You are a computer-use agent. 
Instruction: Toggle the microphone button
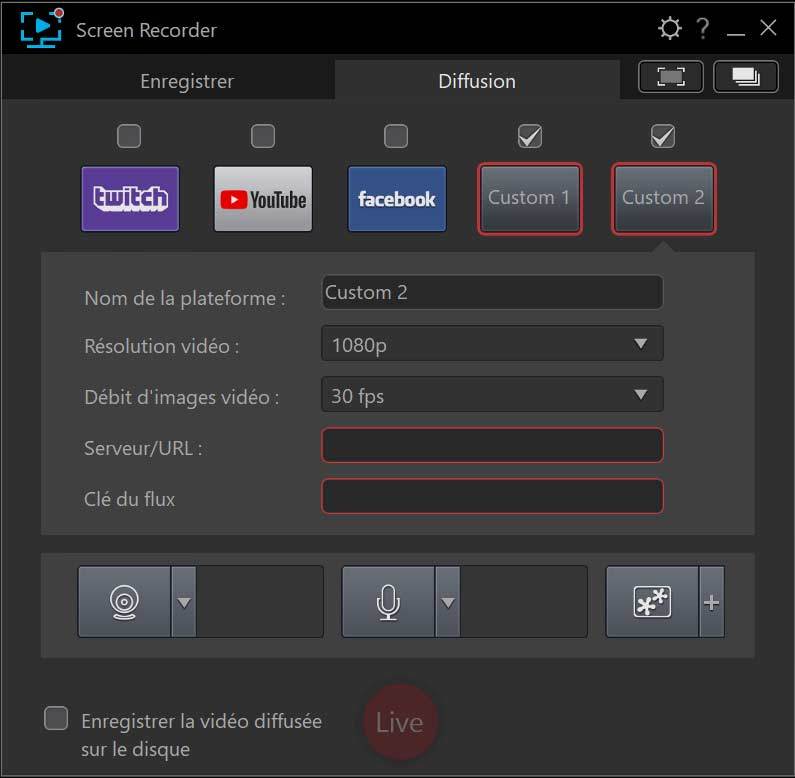pyautogui.click(x=388, y=602)
